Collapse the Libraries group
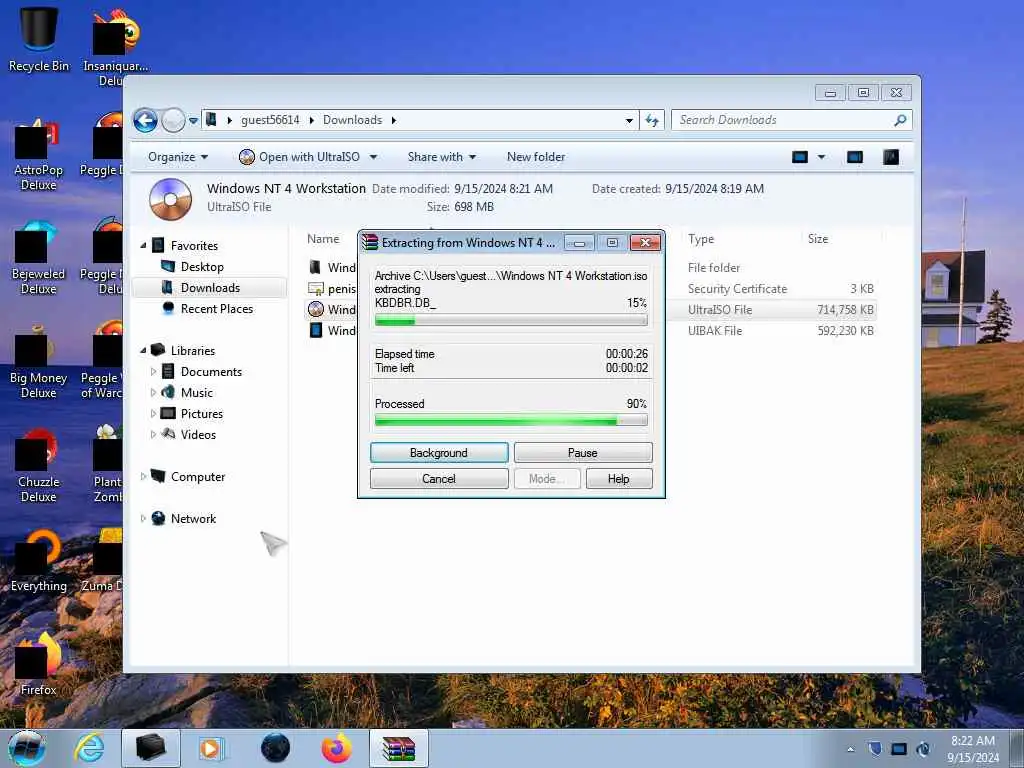Image resolution: width=1024 pixels, height=768 pixels. (x=144, y=351)
